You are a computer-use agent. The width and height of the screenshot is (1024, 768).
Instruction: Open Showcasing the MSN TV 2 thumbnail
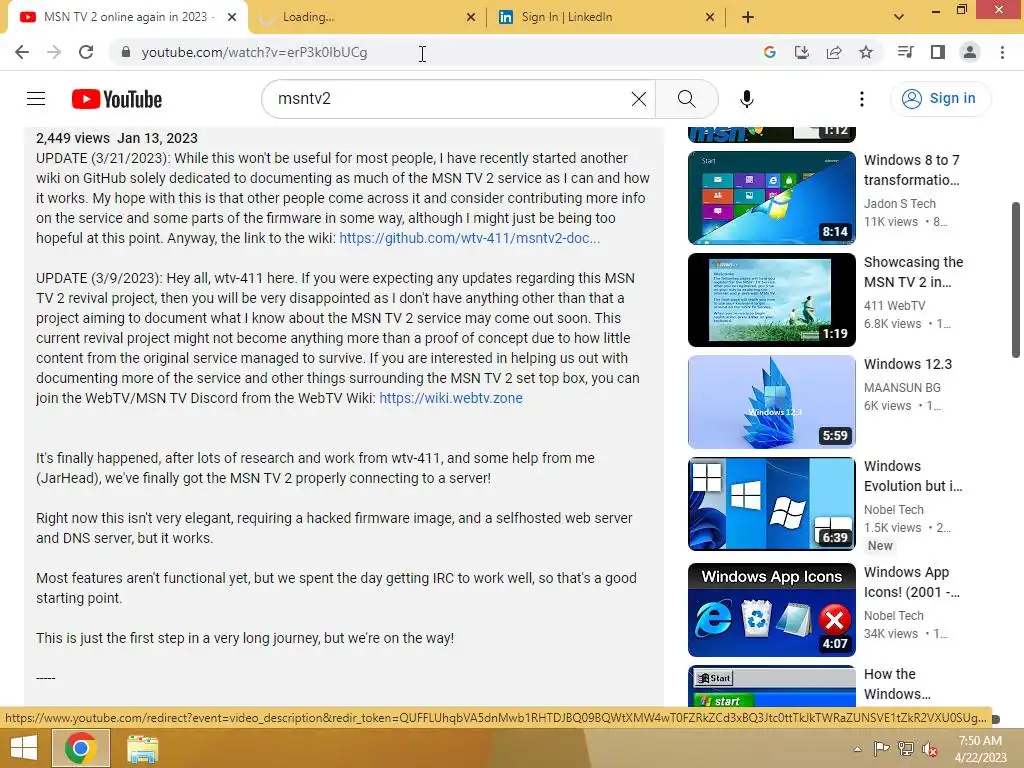pos(771,300)
